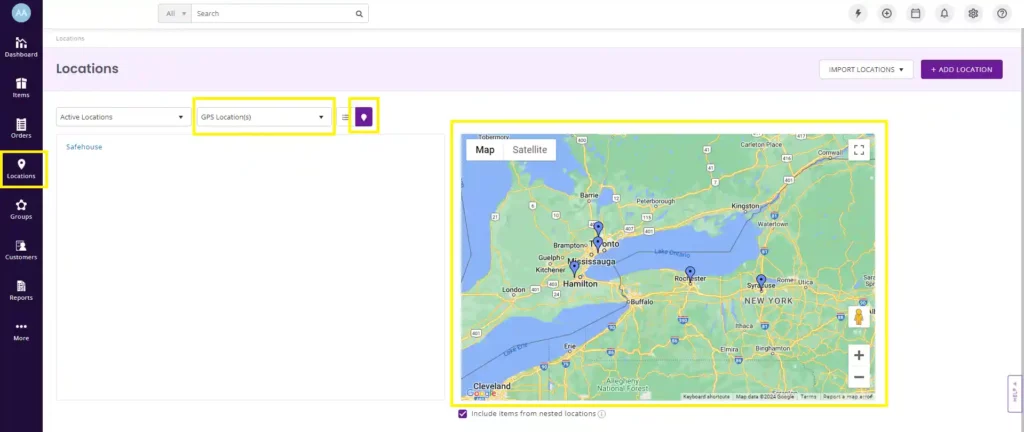The width and height of the screenshot is (1024, 432).
Task: Toggle Include items from nested locations checkbox
Action: click(462, 413)
